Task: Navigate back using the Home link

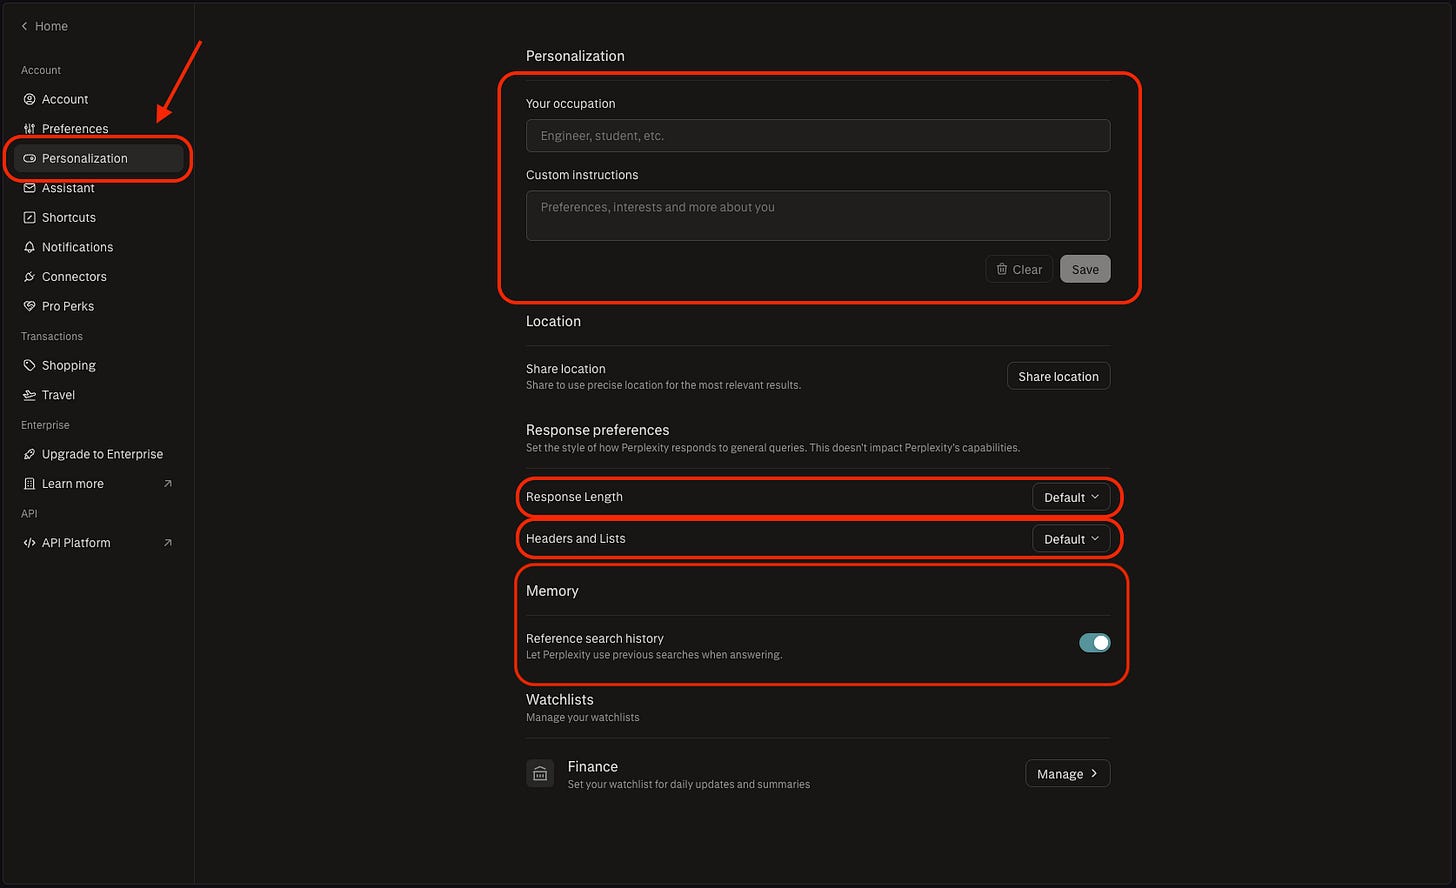Action: click(44, 26)
